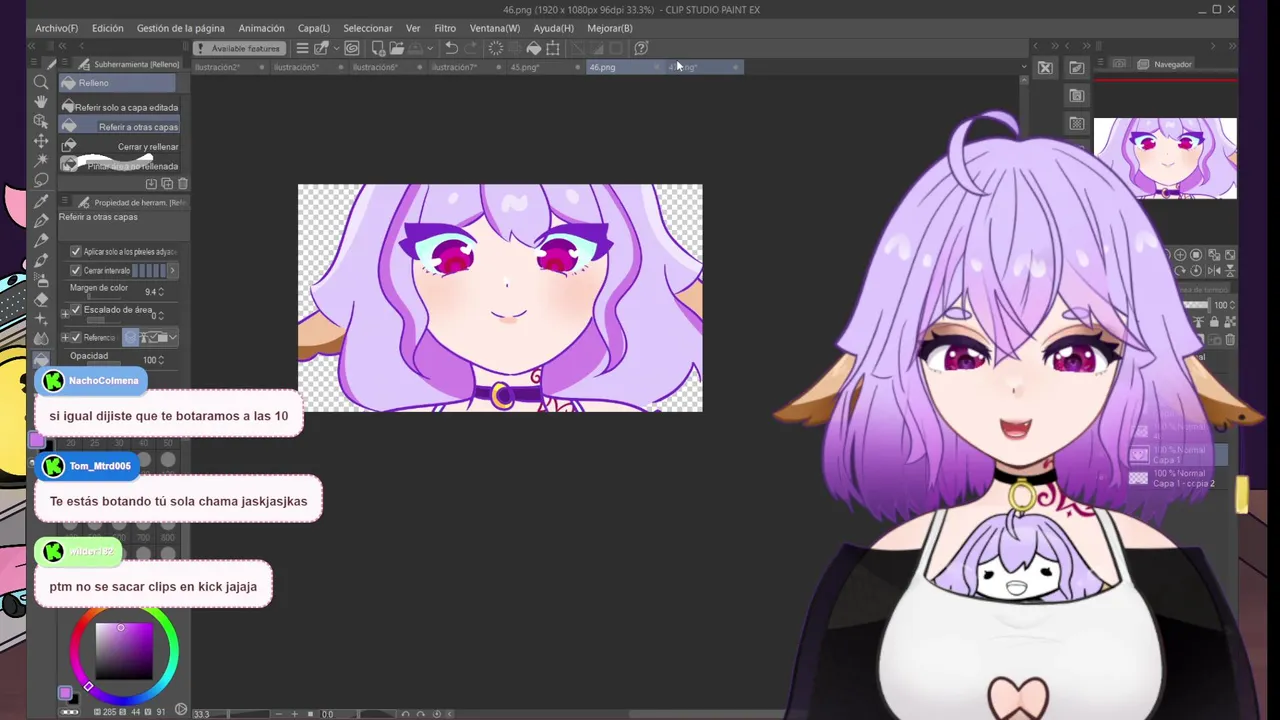Click the Redo arrow in command bar
Image resolution: width=1280 pixels, height=720 pixels.
(470, 48)
